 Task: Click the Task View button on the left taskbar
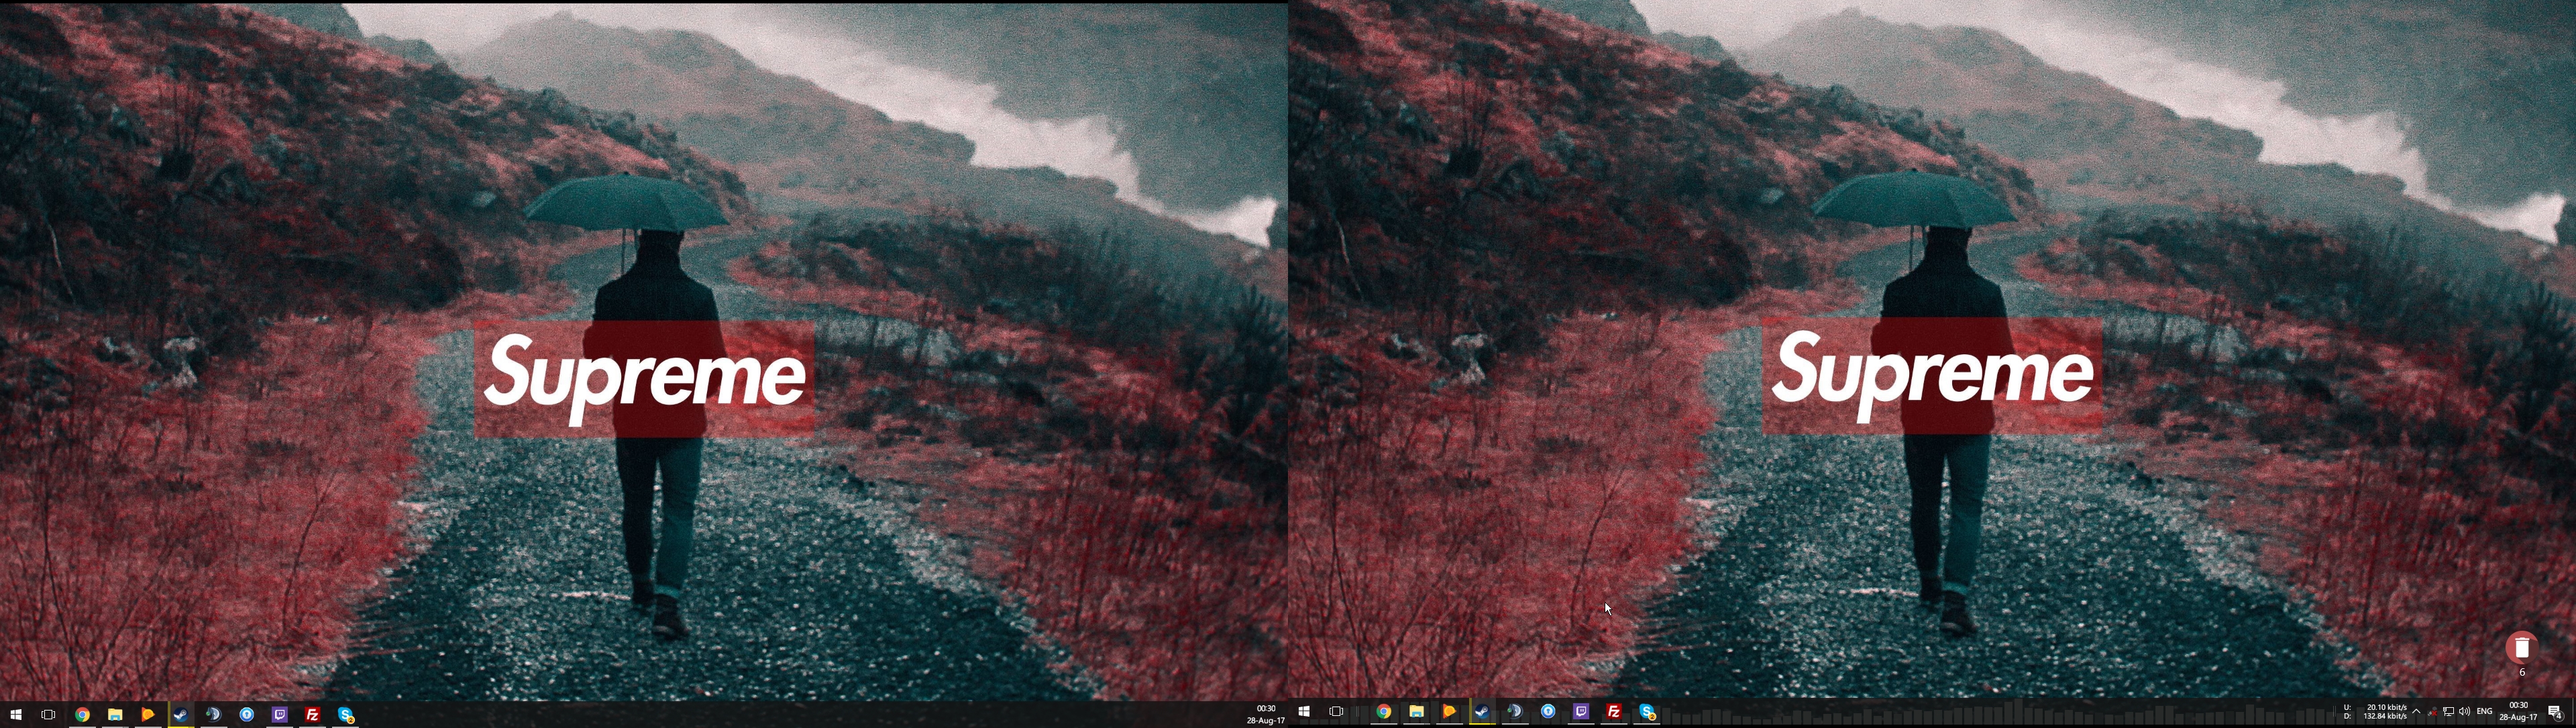click(x=48, y=714)
